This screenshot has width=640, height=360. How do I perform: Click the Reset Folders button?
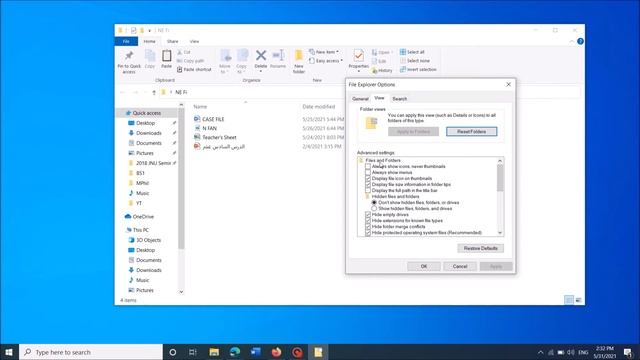coord(471,131)
